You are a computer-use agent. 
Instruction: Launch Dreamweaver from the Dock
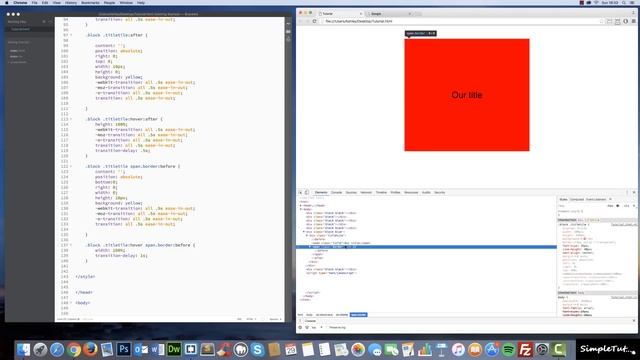[x=174, y=349]
